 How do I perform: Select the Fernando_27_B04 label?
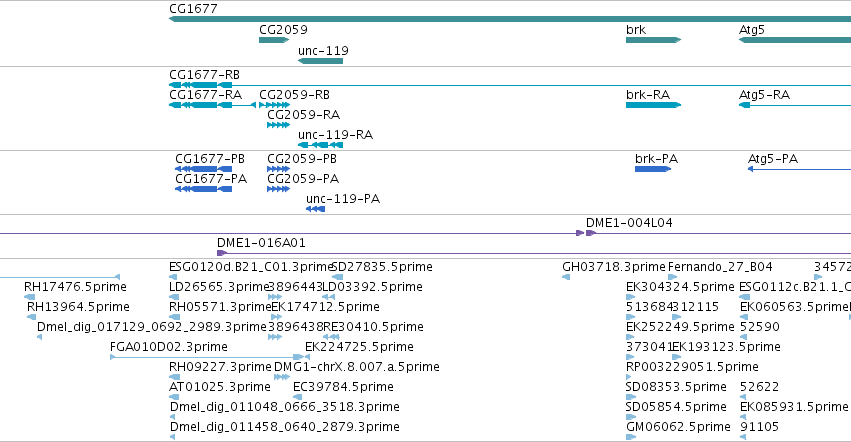(x=720, y=267)
